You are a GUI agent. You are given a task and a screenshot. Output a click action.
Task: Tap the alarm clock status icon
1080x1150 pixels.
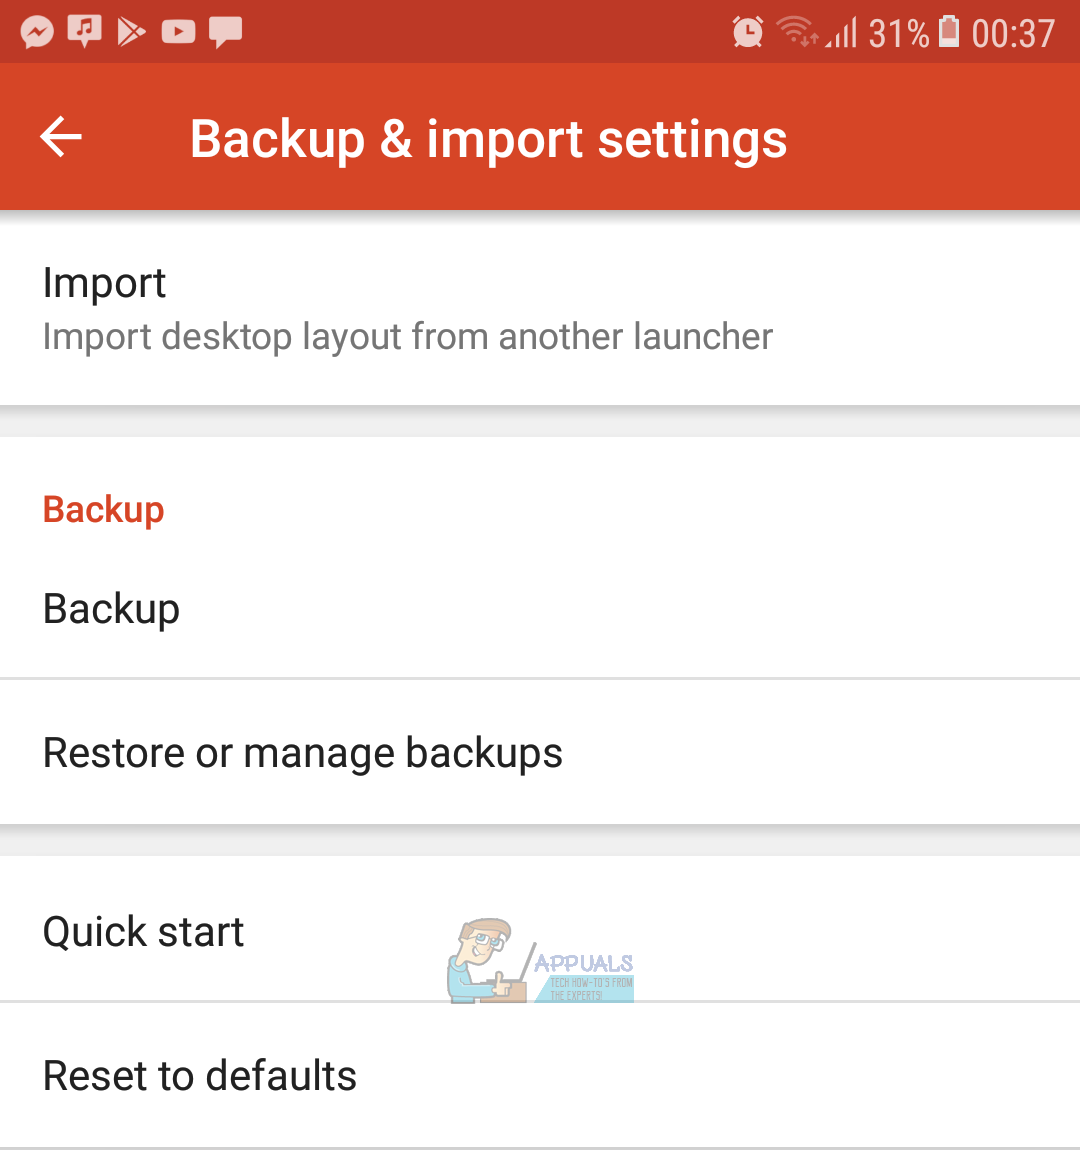click(747, 33)
